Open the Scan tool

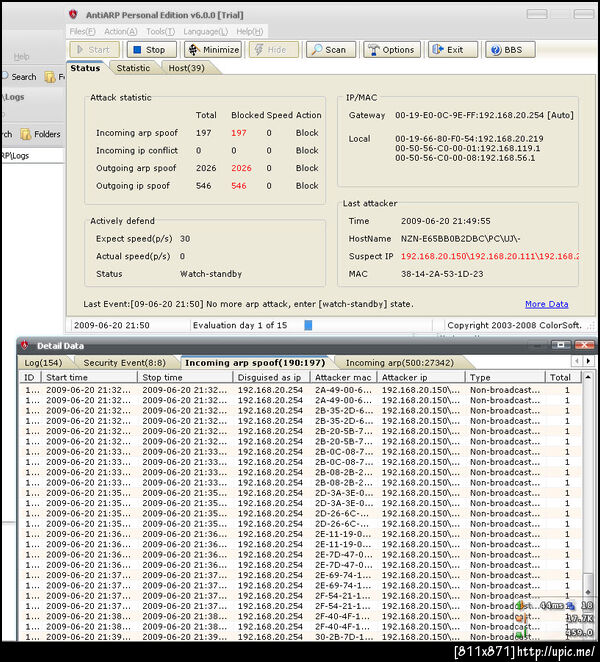point(331,50)
